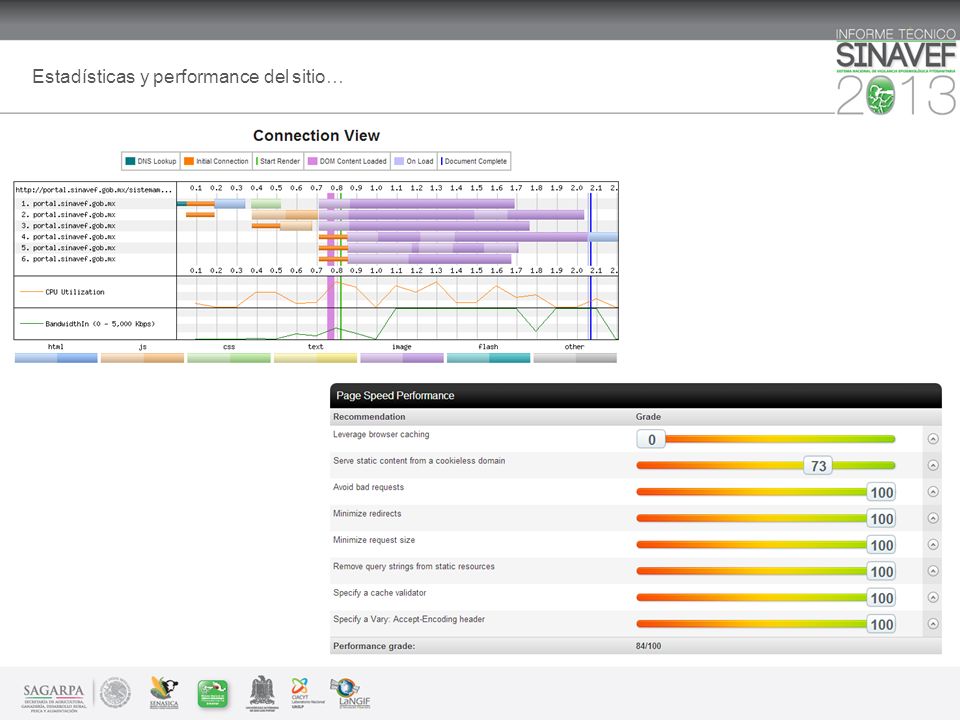
Task: Click the DNS Lookup legend item
Action: tap(151, 161)
